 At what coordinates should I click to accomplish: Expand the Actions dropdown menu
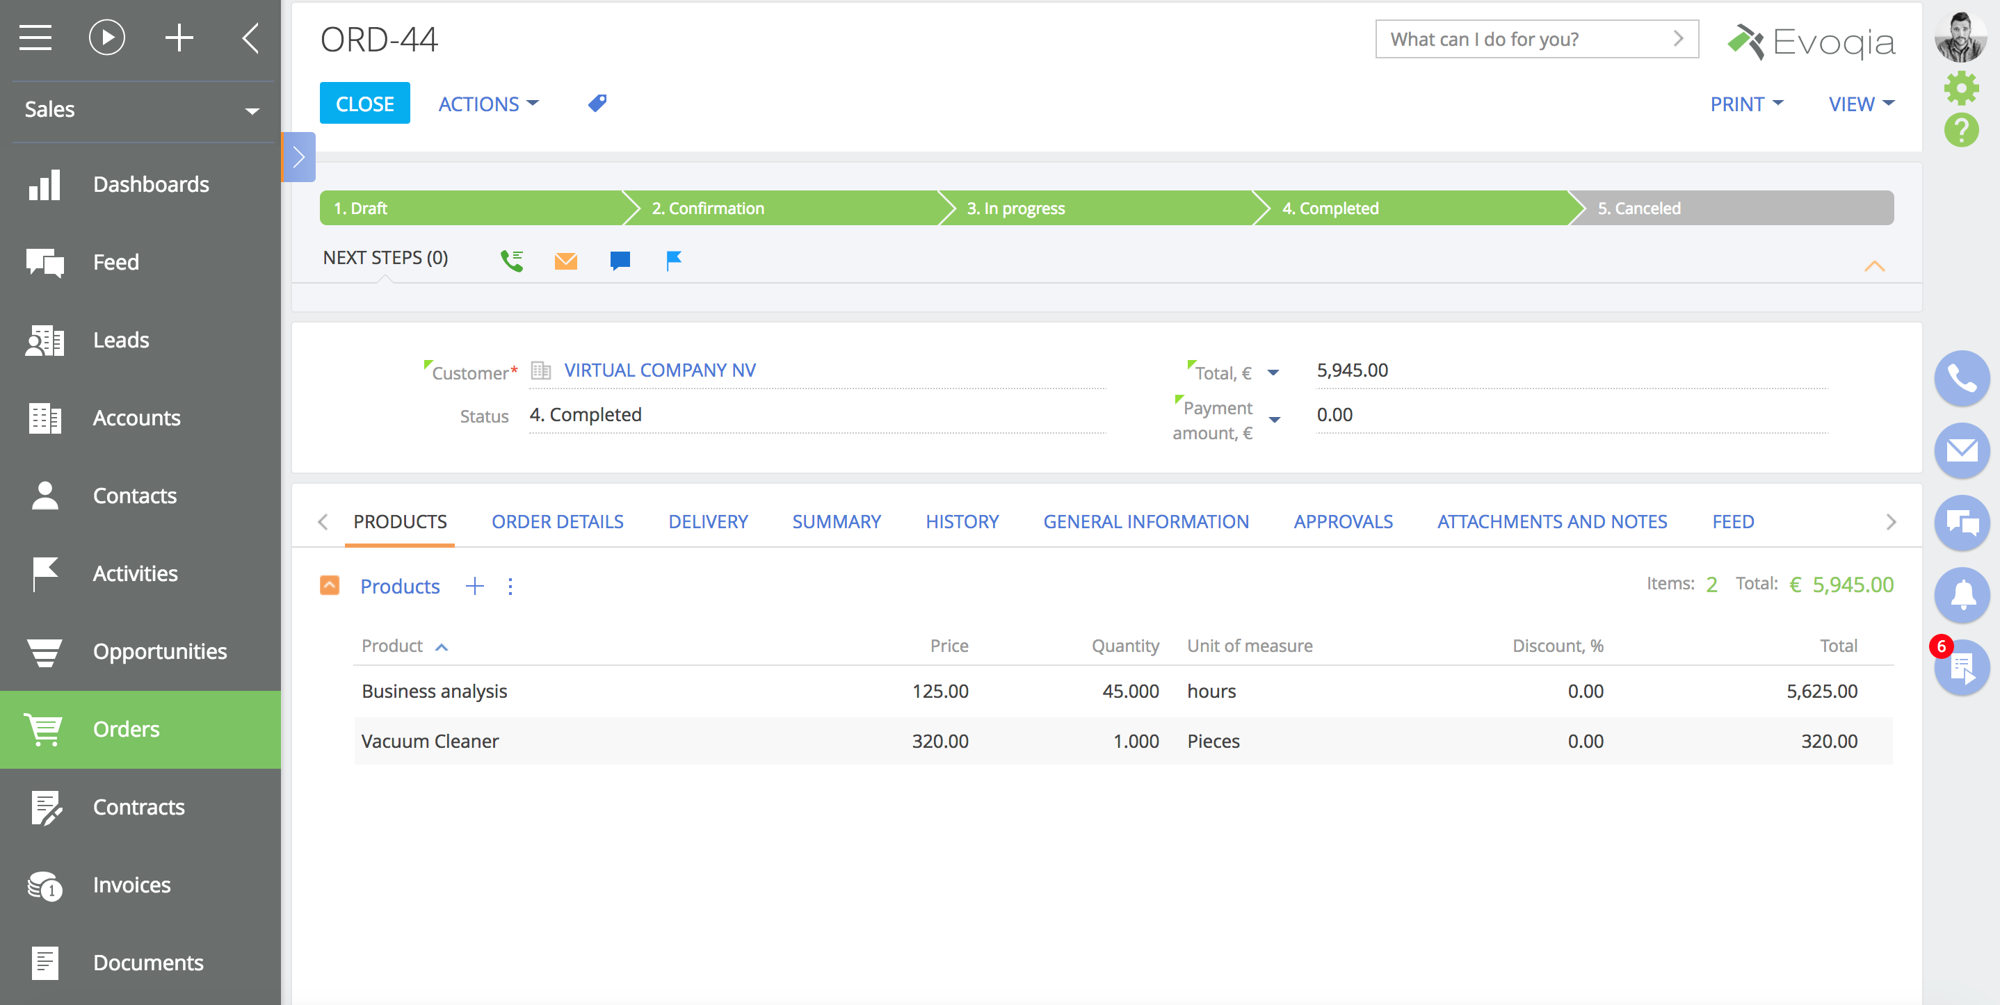488,104
